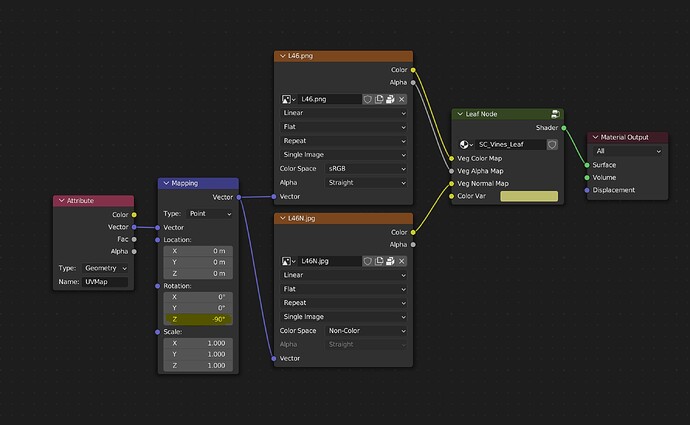Collapse the Mapping node
The height and width of the screenshot is (425, 690).
166,183
